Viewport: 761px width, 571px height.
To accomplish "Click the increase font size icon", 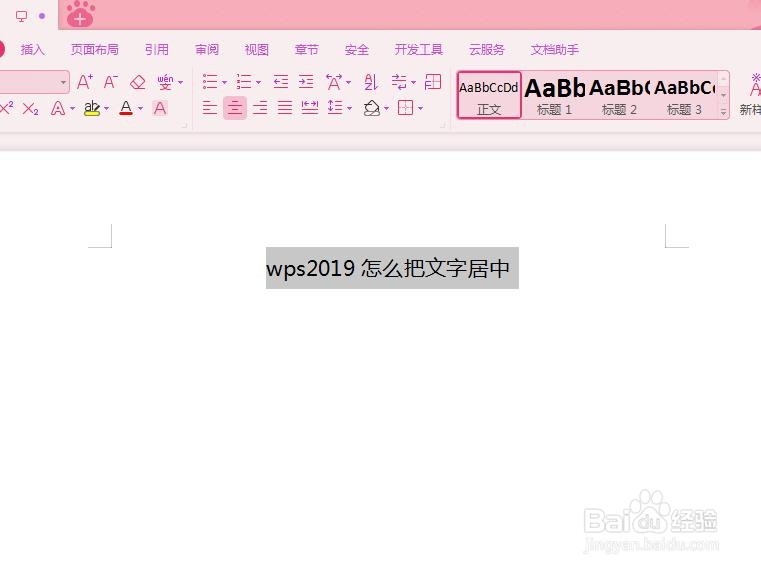I will 85,82.
